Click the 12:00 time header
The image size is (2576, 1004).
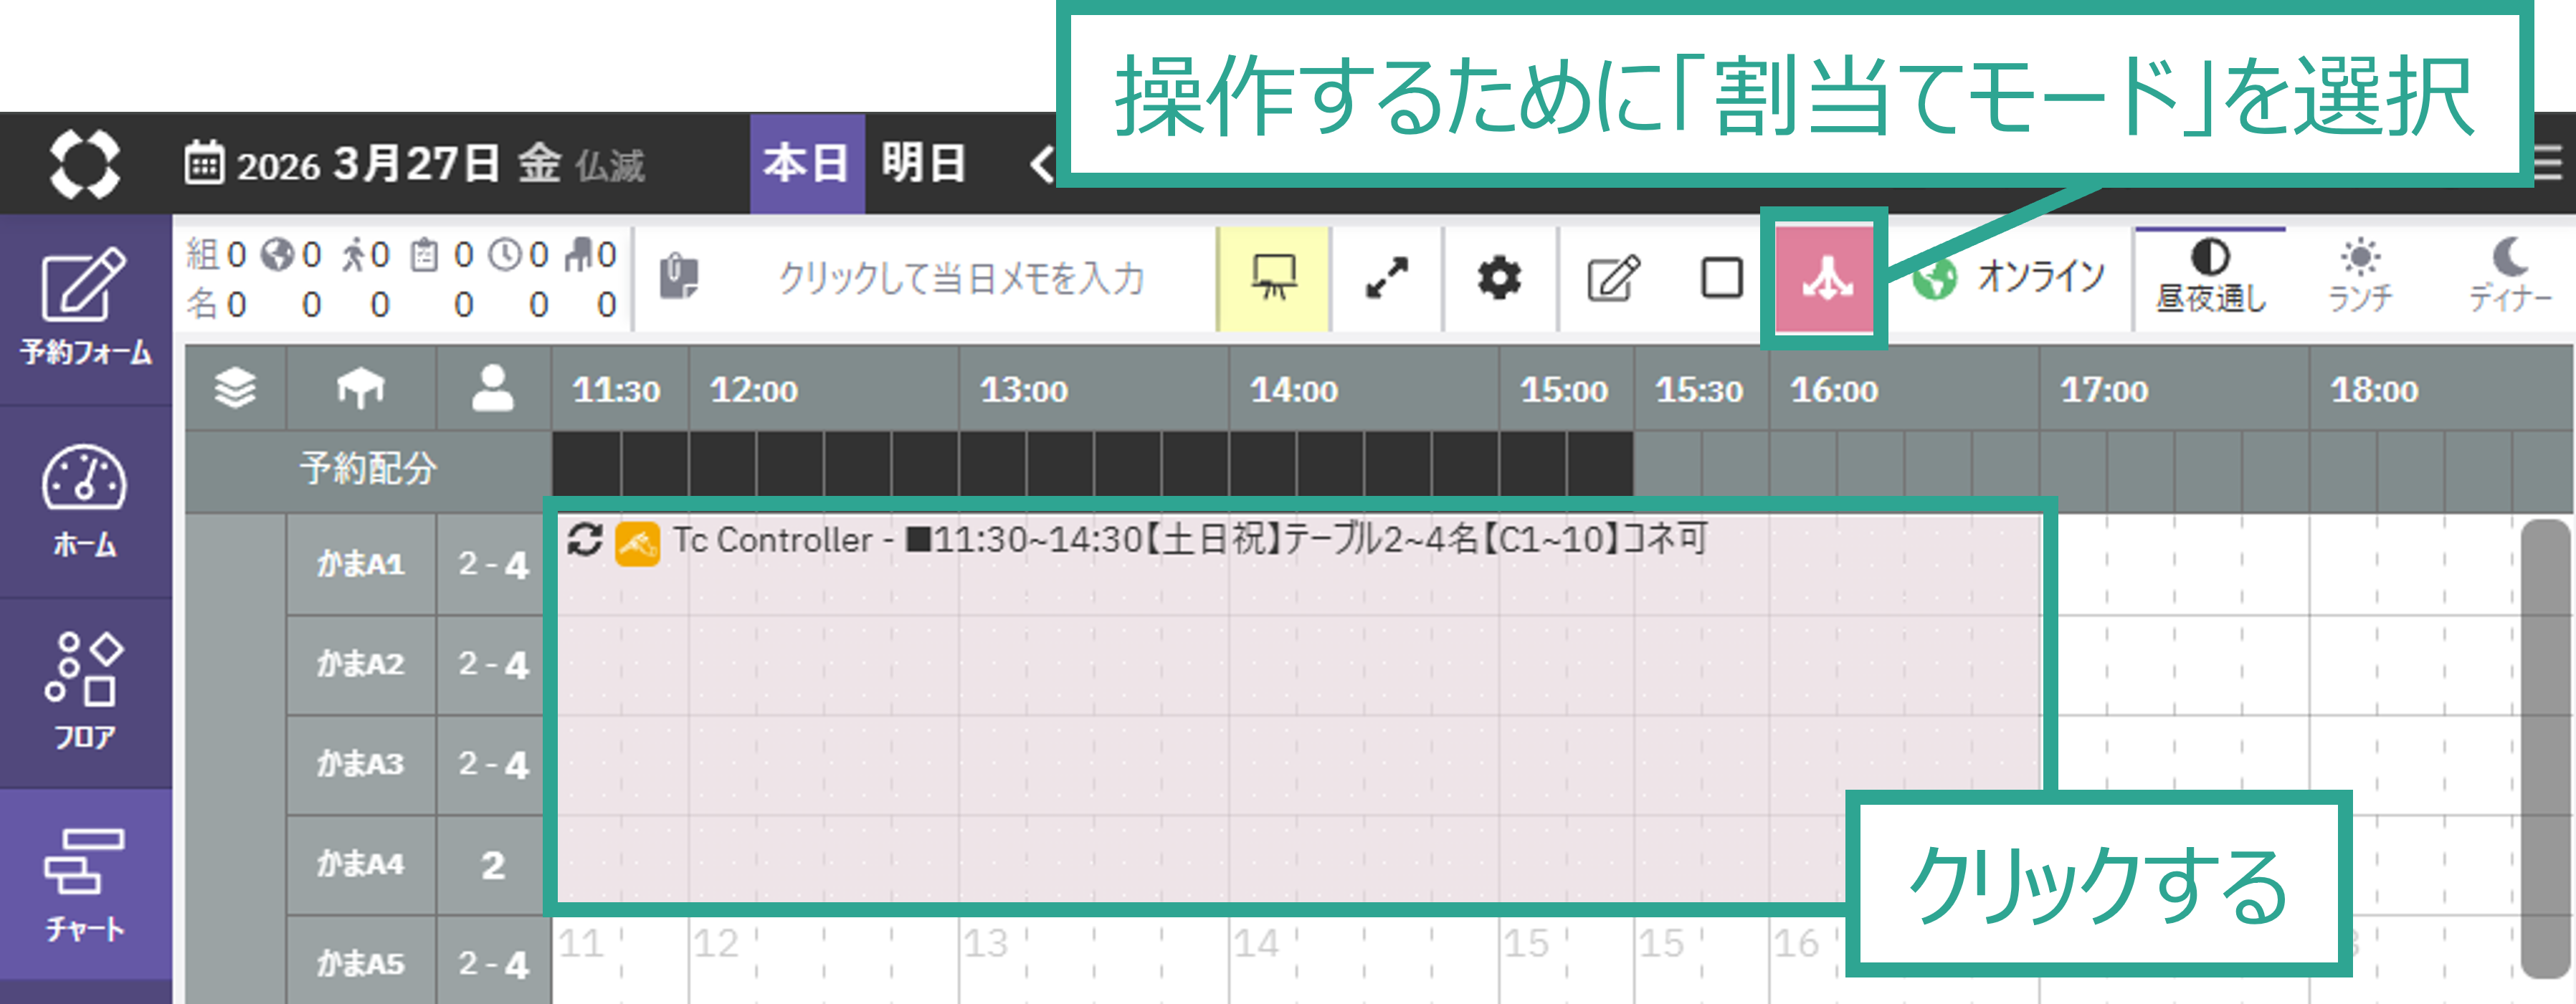click(754, 390)
